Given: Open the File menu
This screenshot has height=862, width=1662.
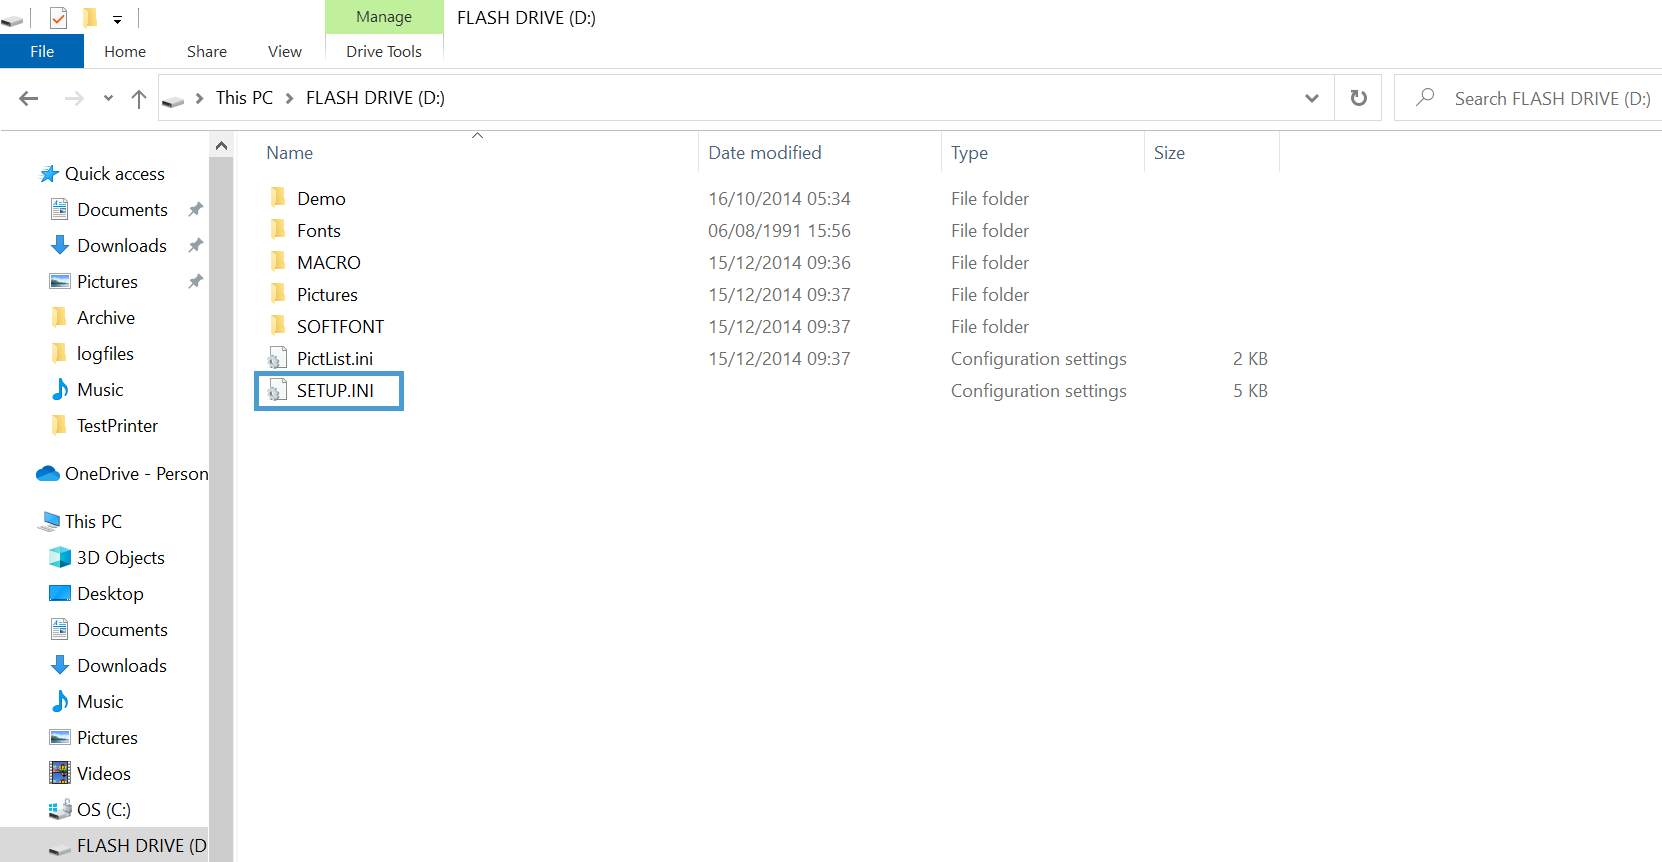Looking at the screenshot, I should [x=42, y=51].
